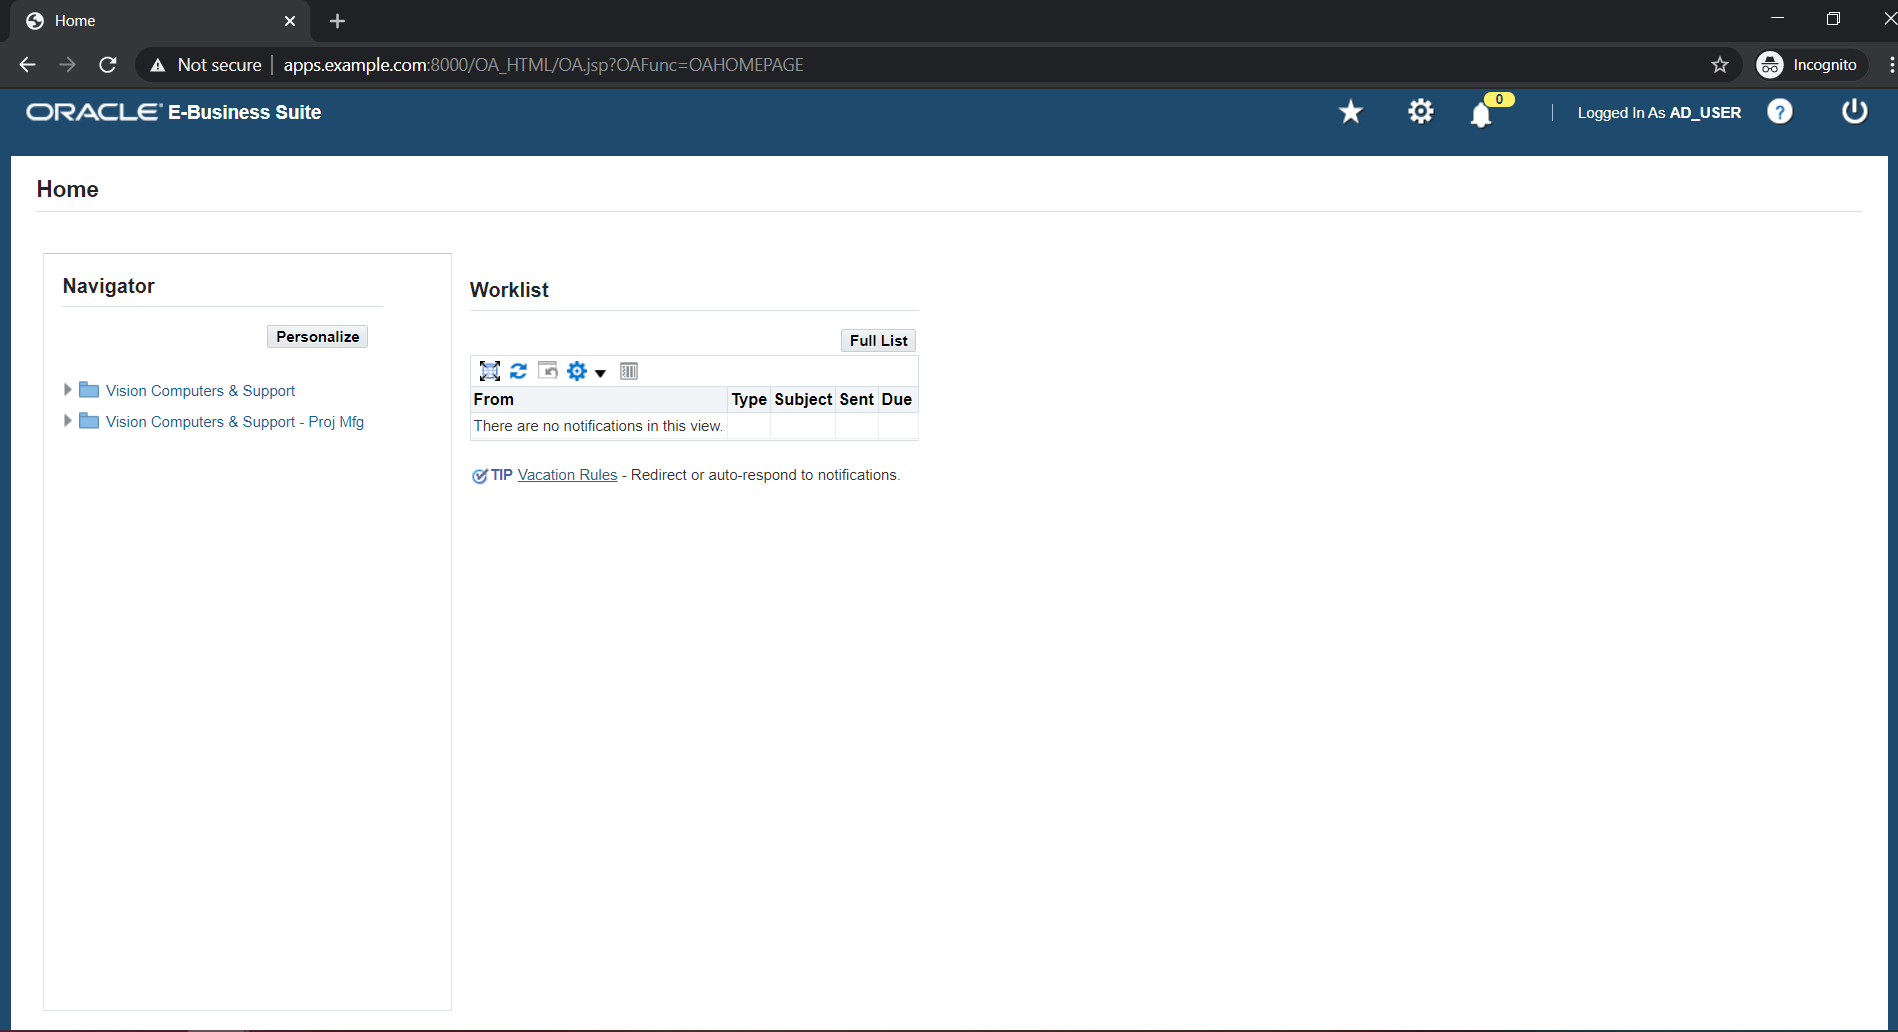Open the dropdown arrow beside the Worklist gear
The width and height of the screenshot is (1898, 1032).
point(600,373)
